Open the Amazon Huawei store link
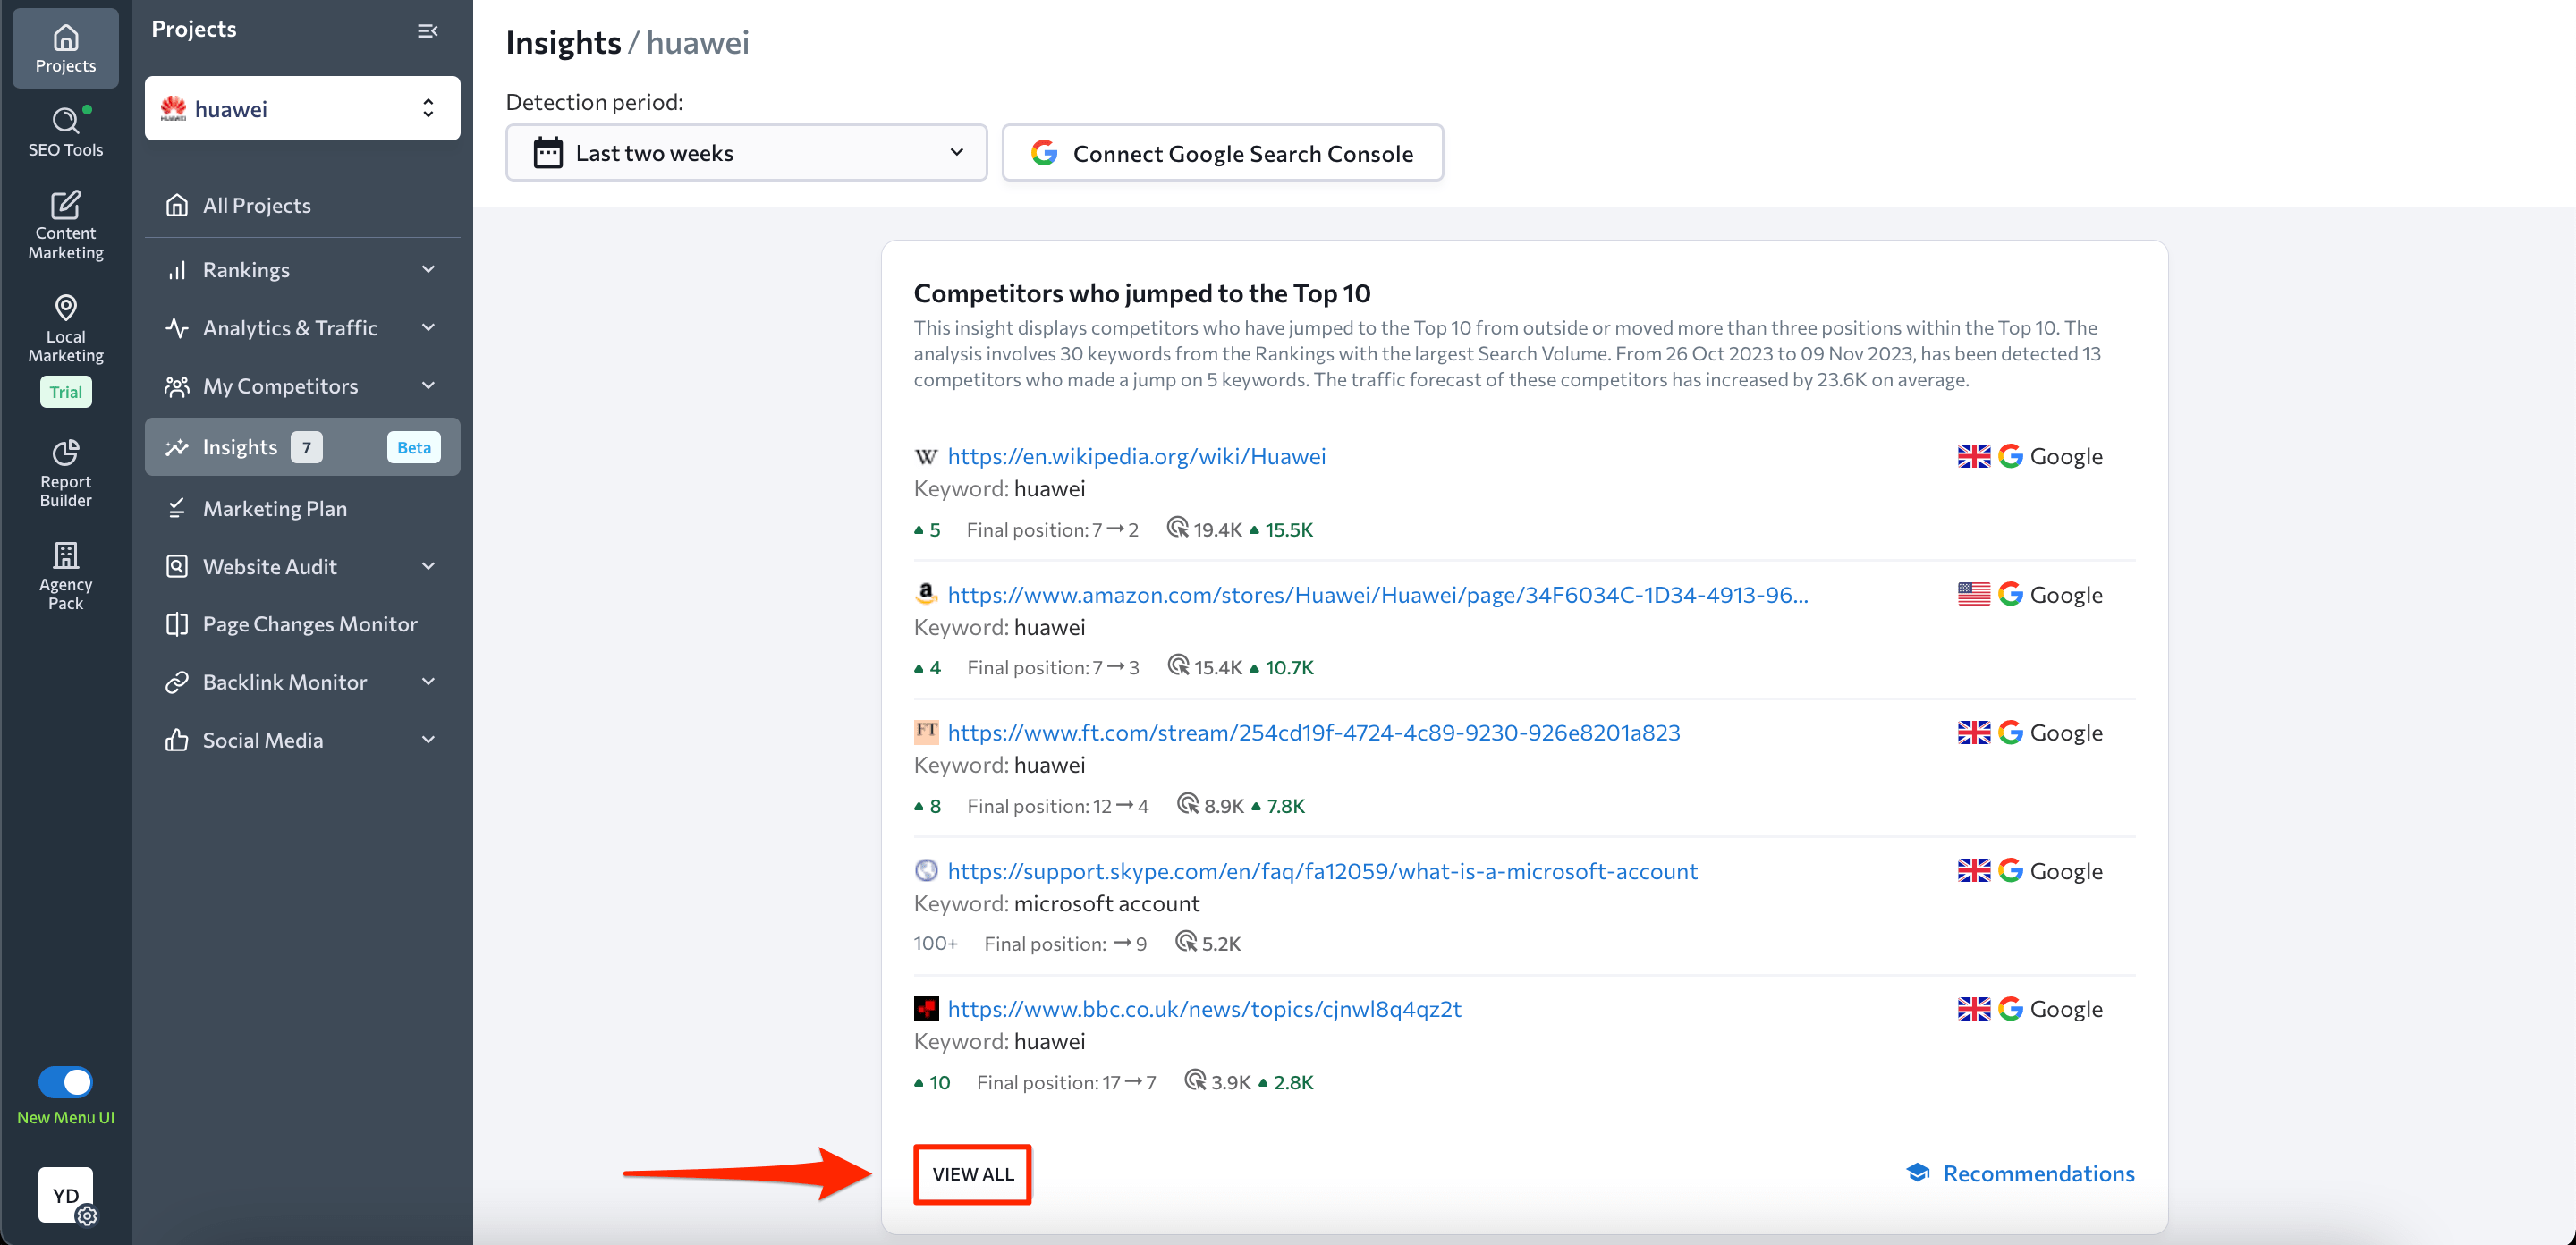2576x1245 pixels. [1377, 594]
